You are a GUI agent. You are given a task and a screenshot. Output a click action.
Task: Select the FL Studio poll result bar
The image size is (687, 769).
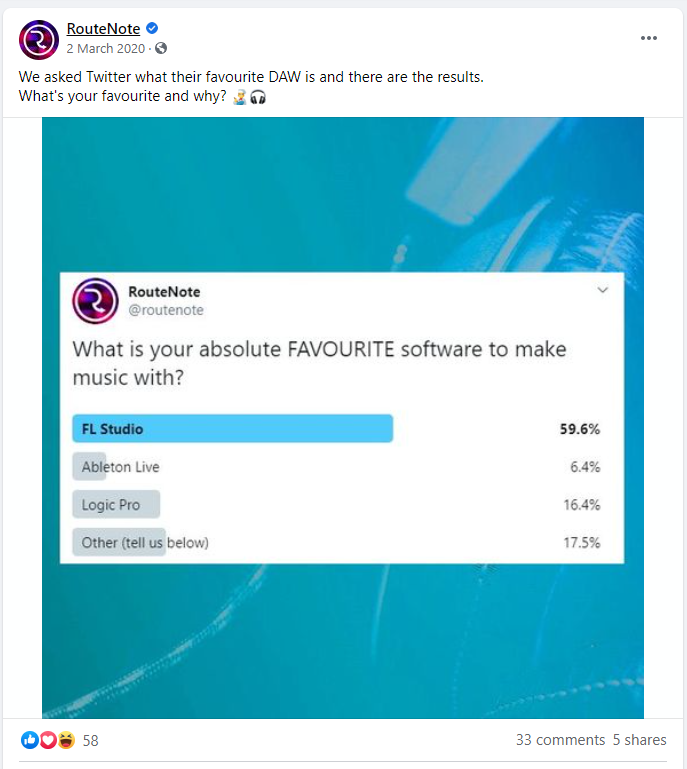coord(232,429)
